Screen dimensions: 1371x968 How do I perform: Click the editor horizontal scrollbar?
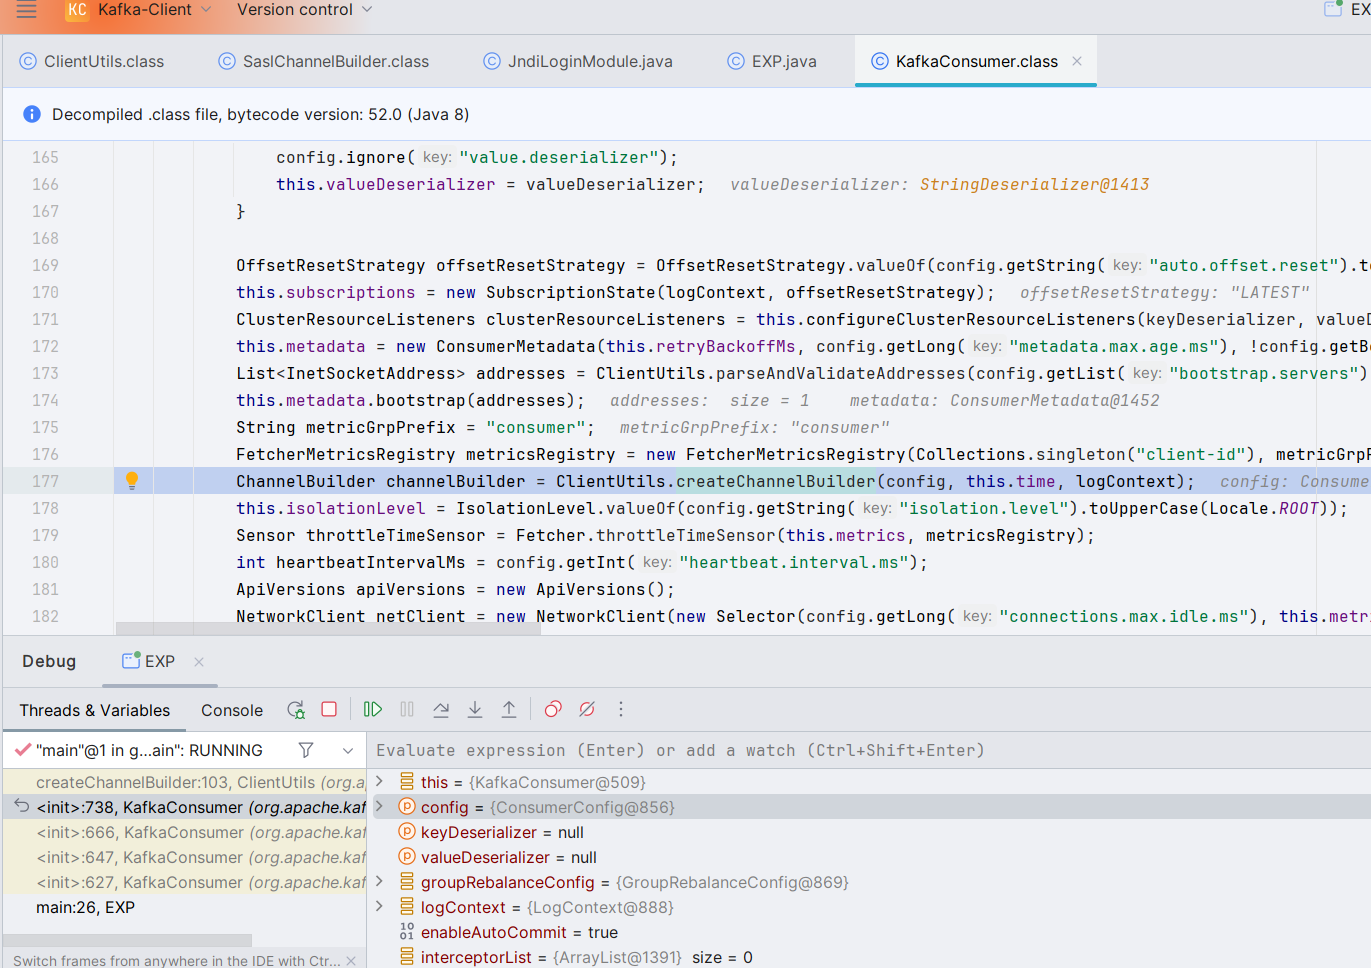[330, 628]
